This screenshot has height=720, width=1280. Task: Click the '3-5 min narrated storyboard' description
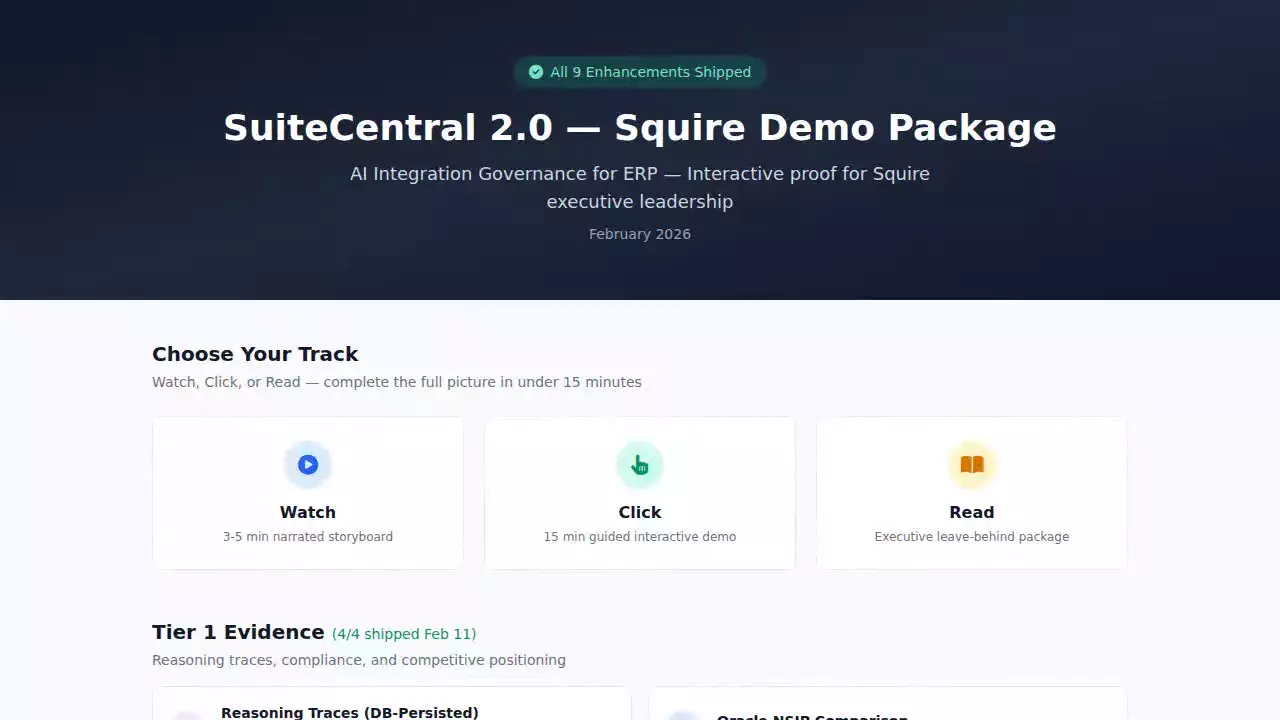308,537
